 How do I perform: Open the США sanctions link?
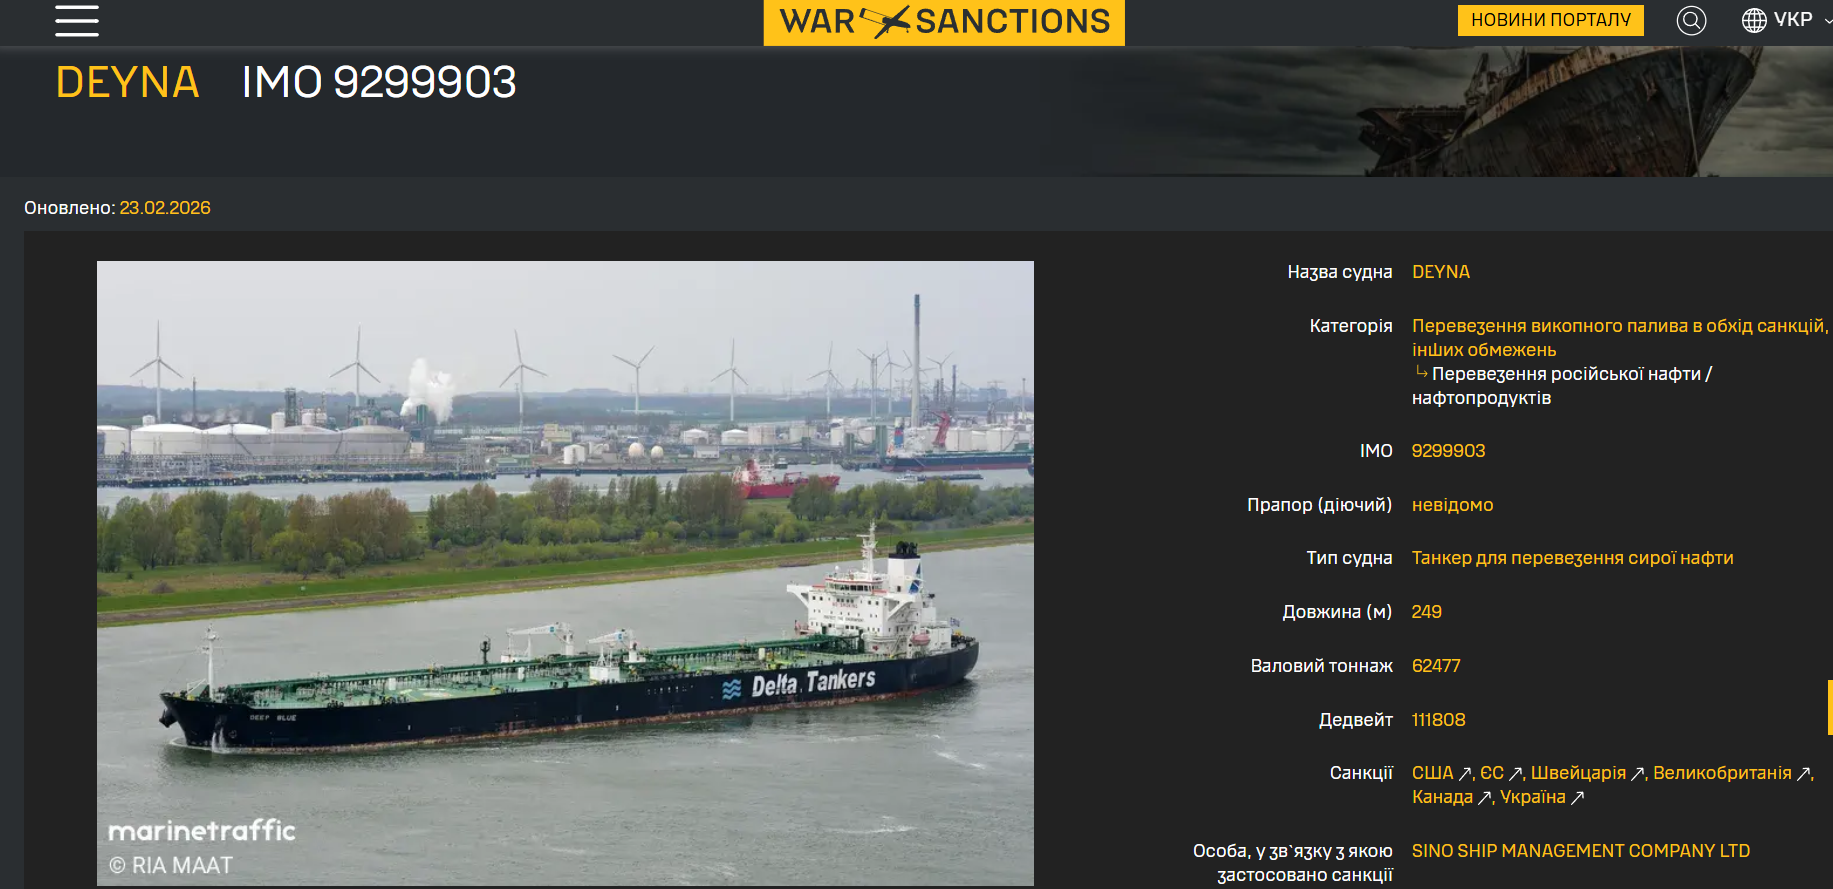click(x=1433, y=773)
